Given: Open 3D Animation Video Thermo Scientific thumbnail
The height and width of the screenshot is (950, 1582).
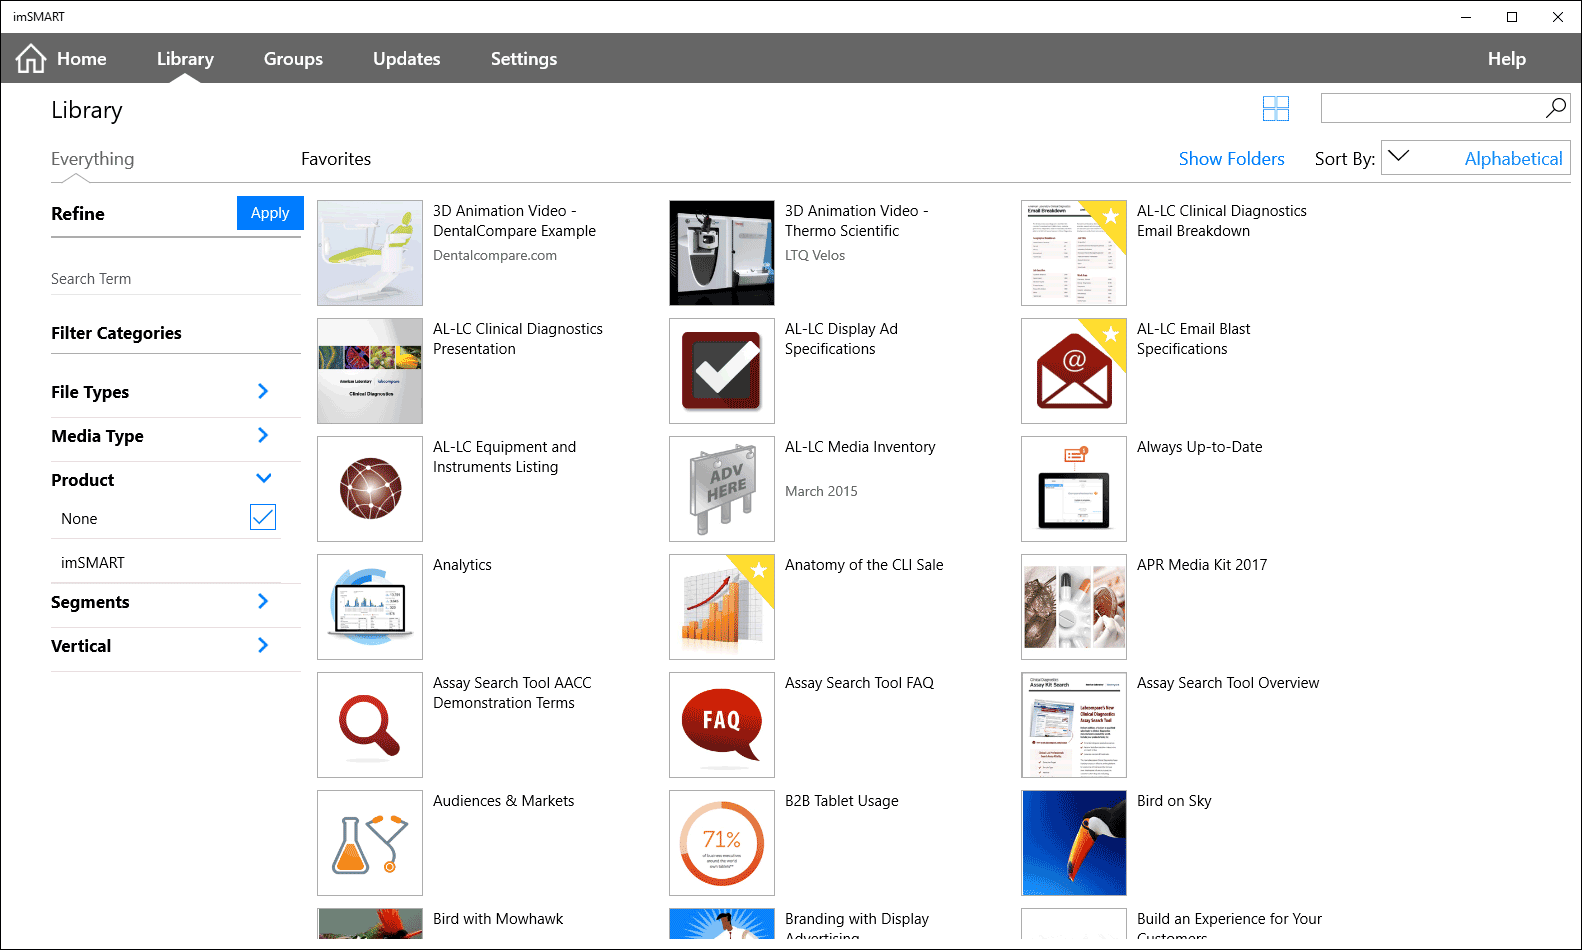Looking at the screenshot, I should pyautogui.click(x=722, y=253).
